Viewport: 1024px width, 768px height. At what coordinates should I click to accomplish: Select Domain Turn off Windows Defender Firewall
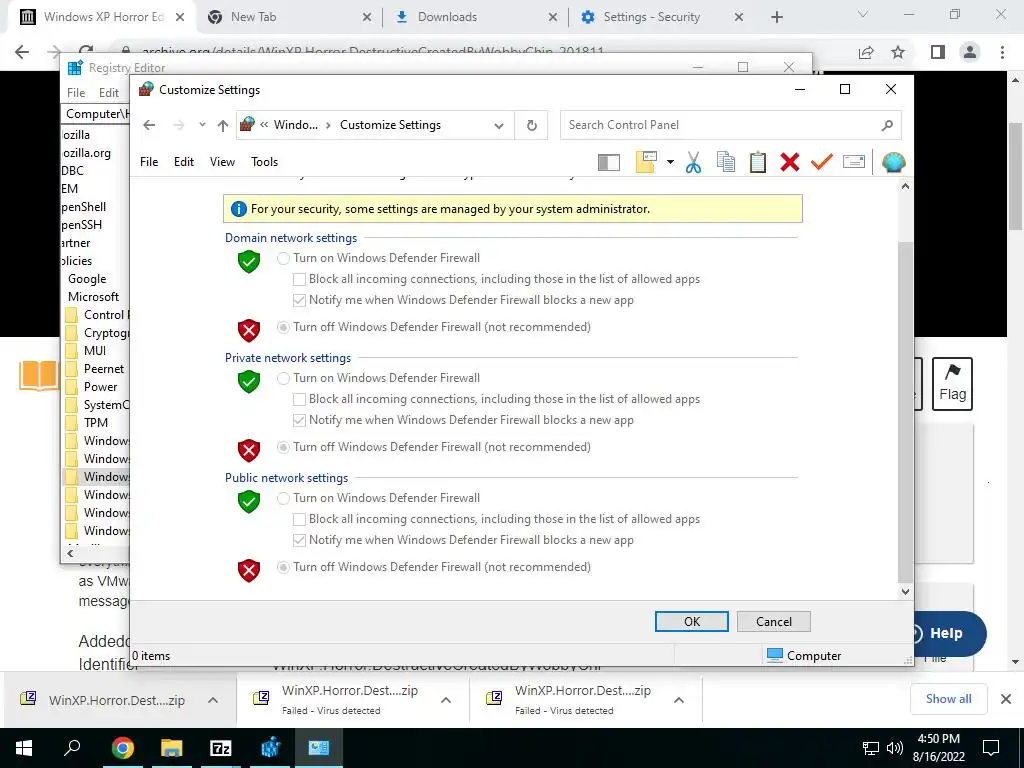[x=283, y=327]
